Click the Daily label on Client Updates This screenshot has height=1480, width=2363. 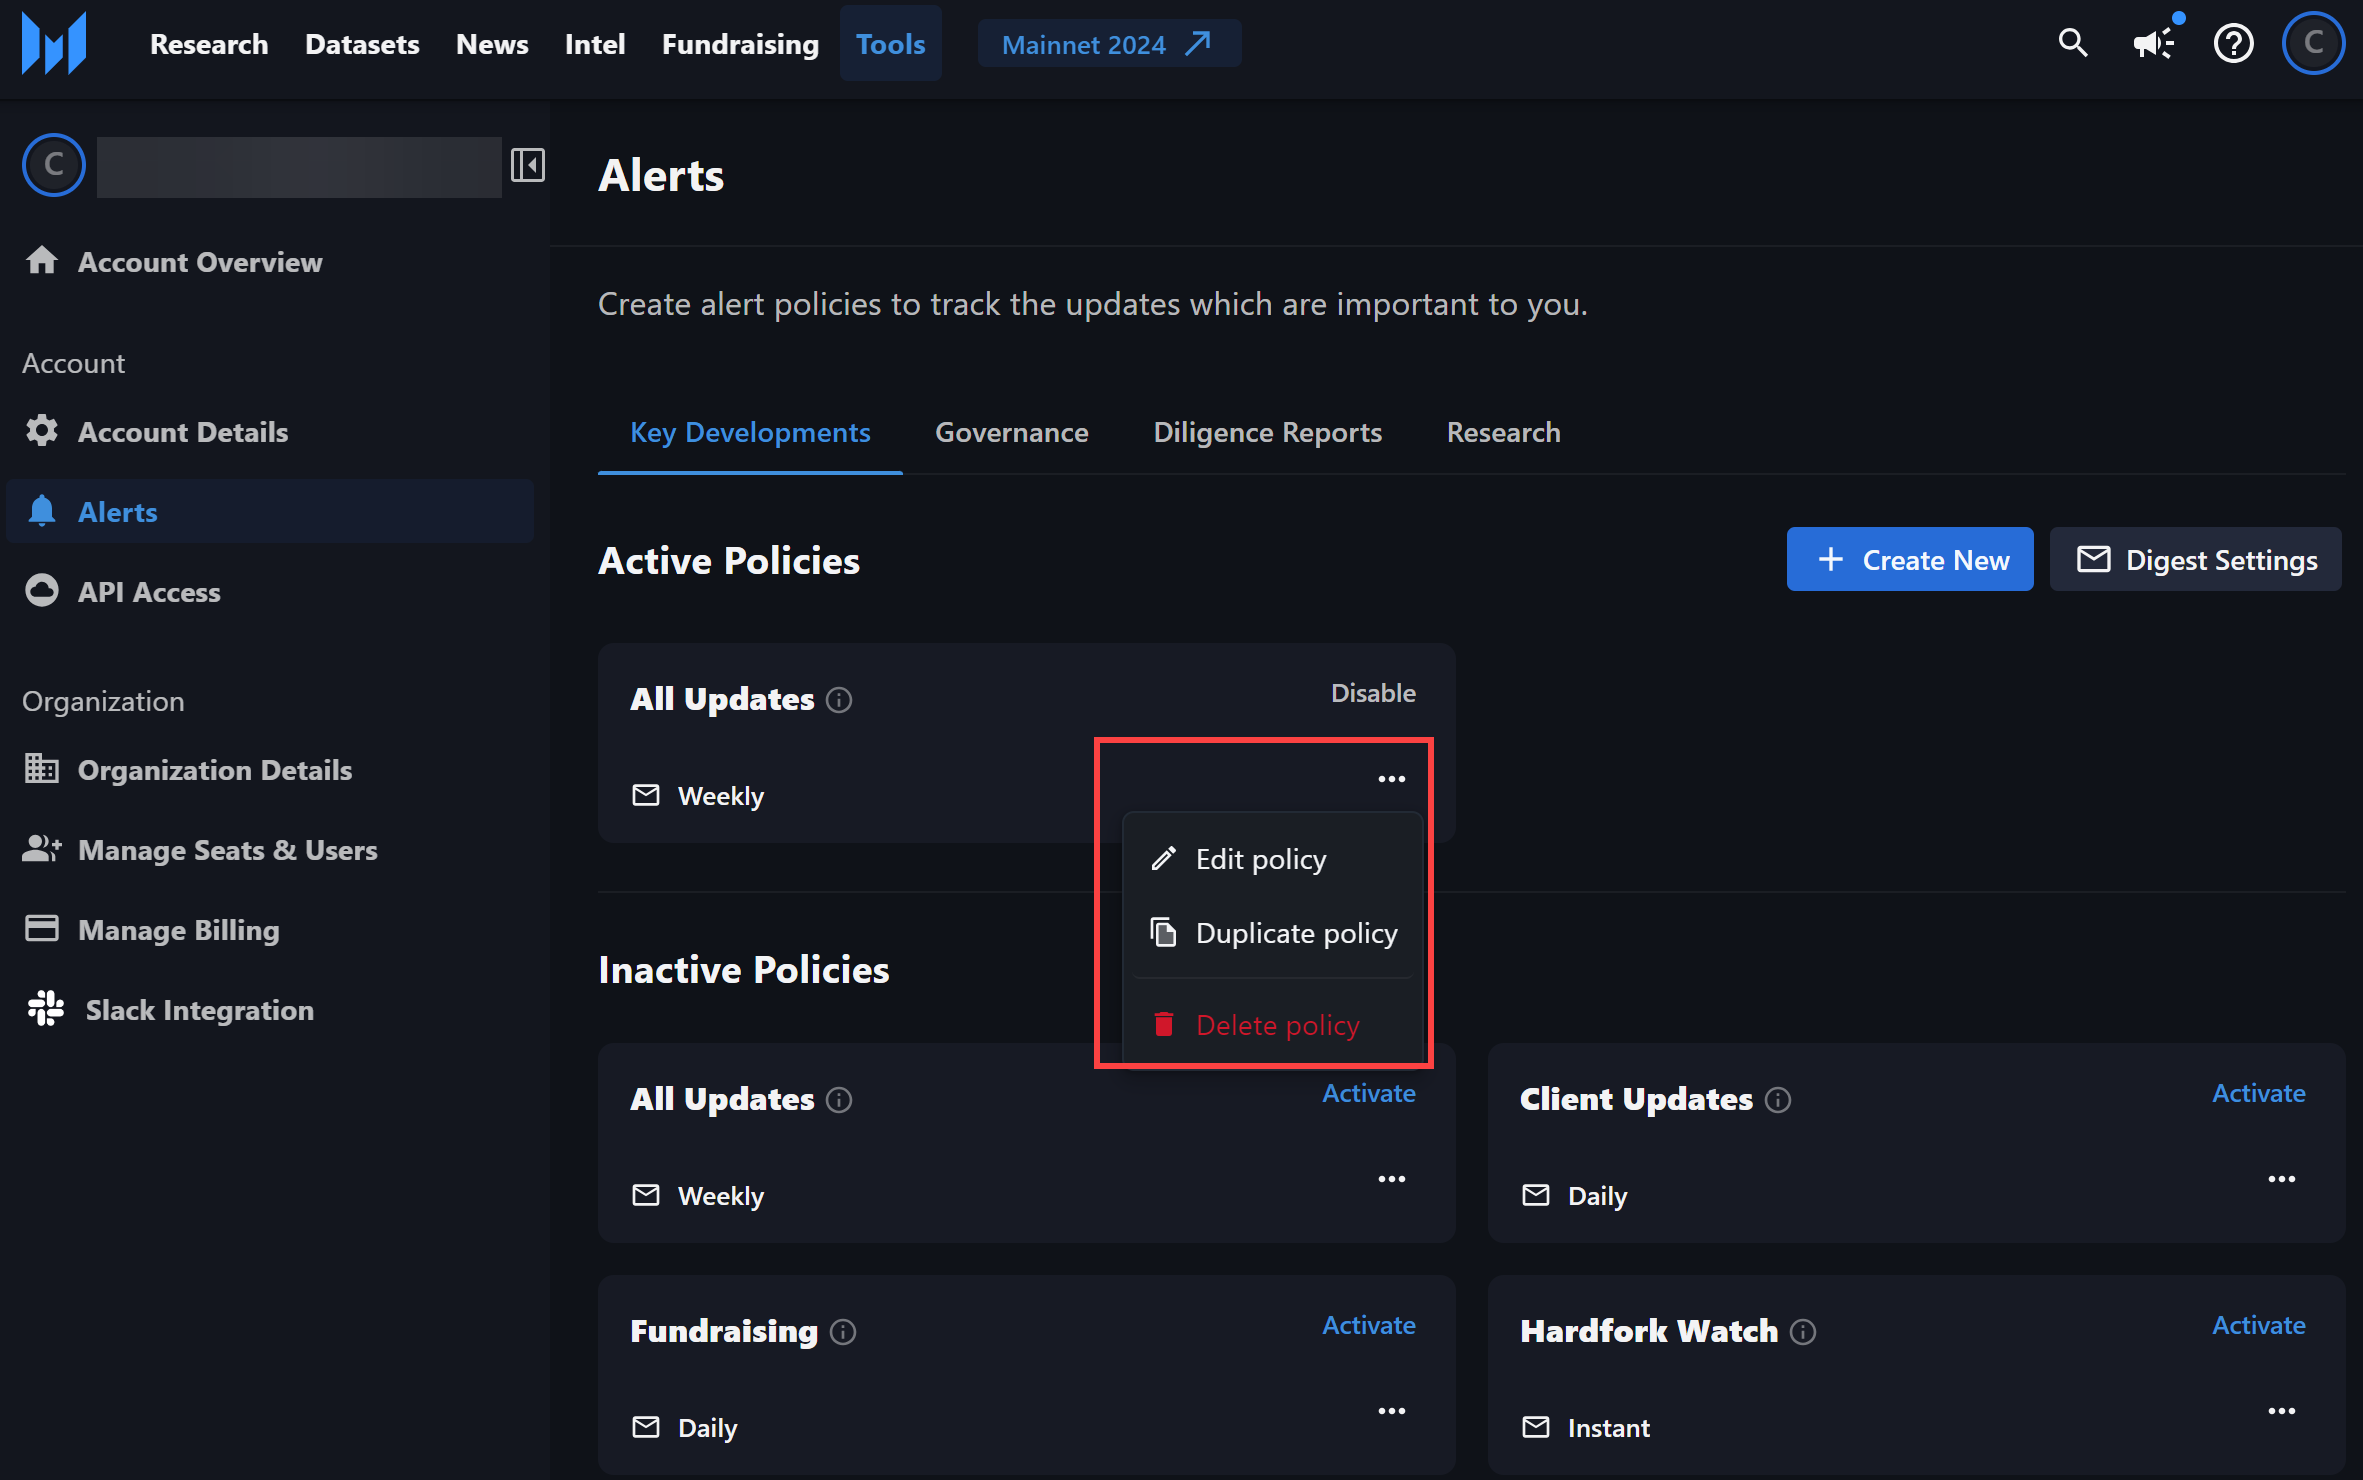pyautogui.click(x=1597, y=1196)
